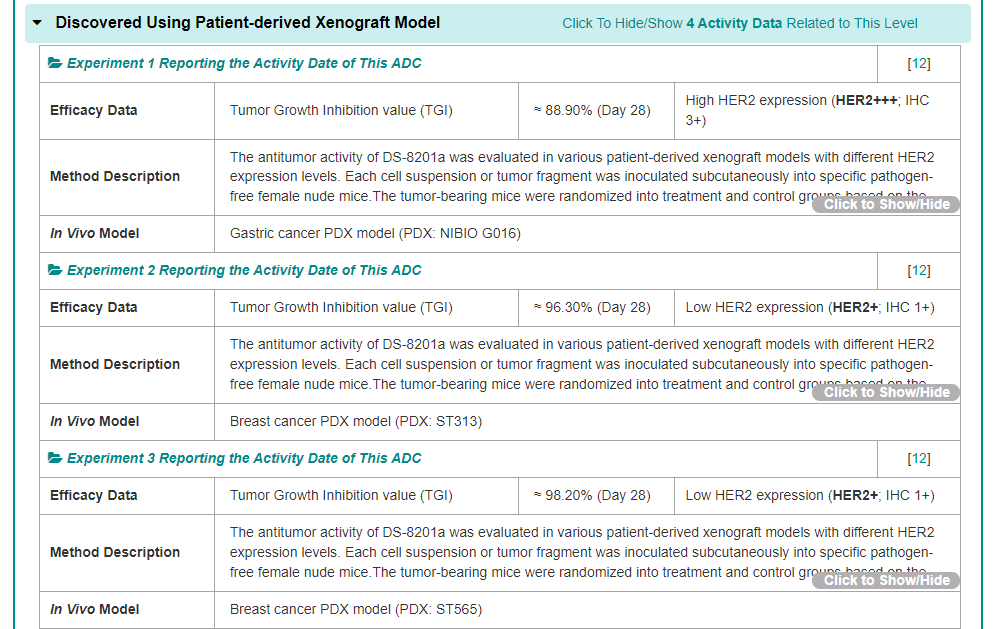Select Experiment 1 Reporting the Activity title
Screen dimensions: 1000x629
coord(244,63)
